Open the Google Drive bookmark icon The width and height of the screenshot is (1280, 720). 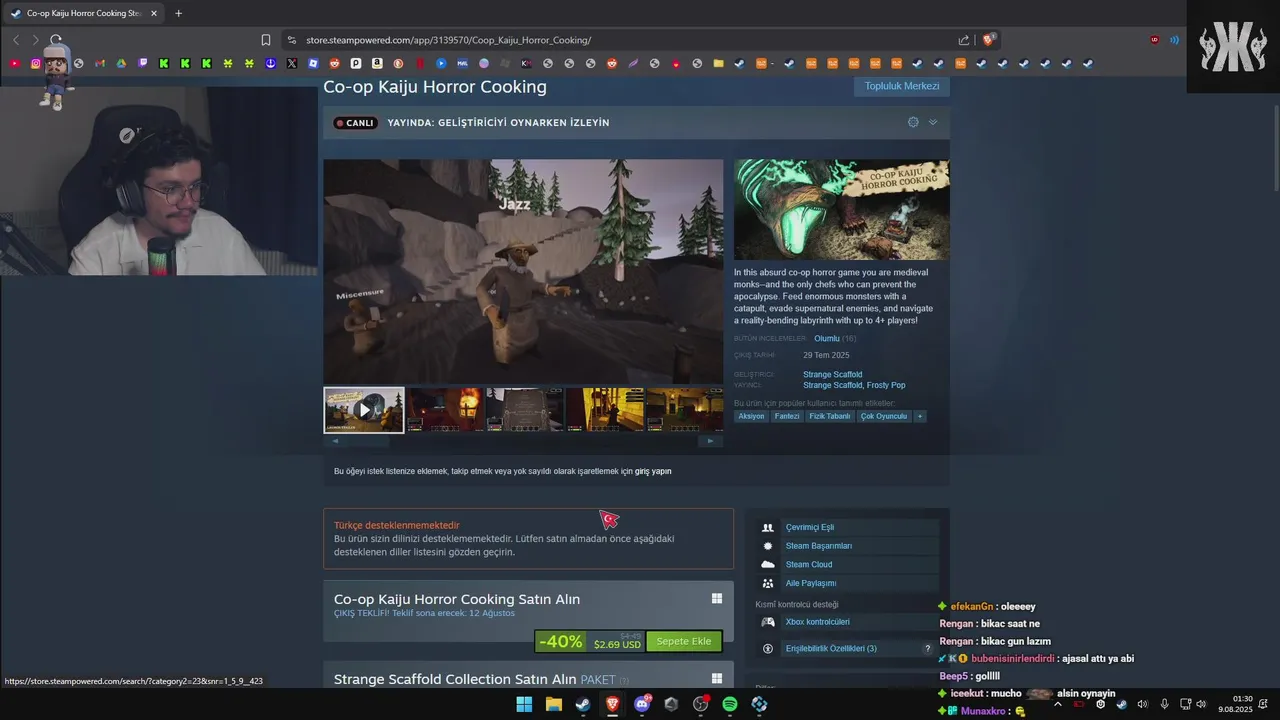[x=121, y=63]
